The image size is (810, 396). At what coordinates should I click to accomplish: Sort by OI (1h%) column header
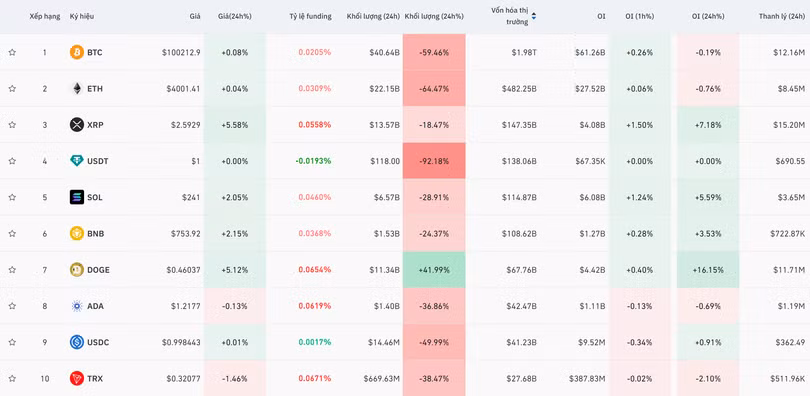coord(639,17)
